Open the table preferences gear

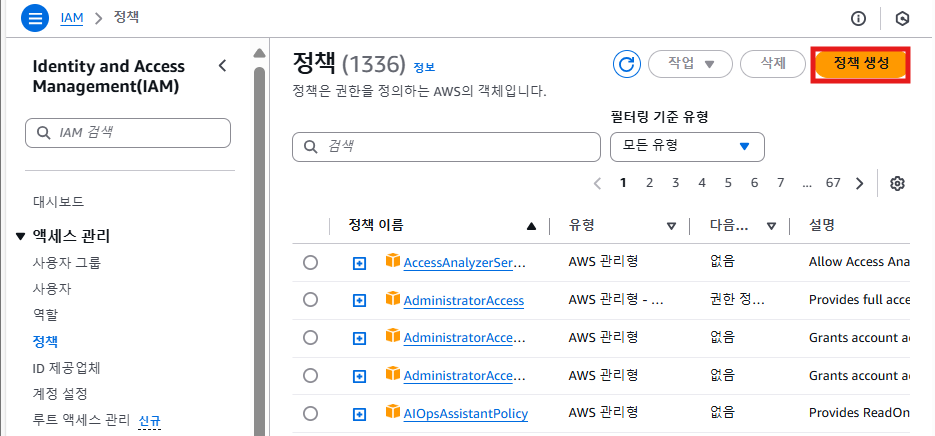pos(897,183)
